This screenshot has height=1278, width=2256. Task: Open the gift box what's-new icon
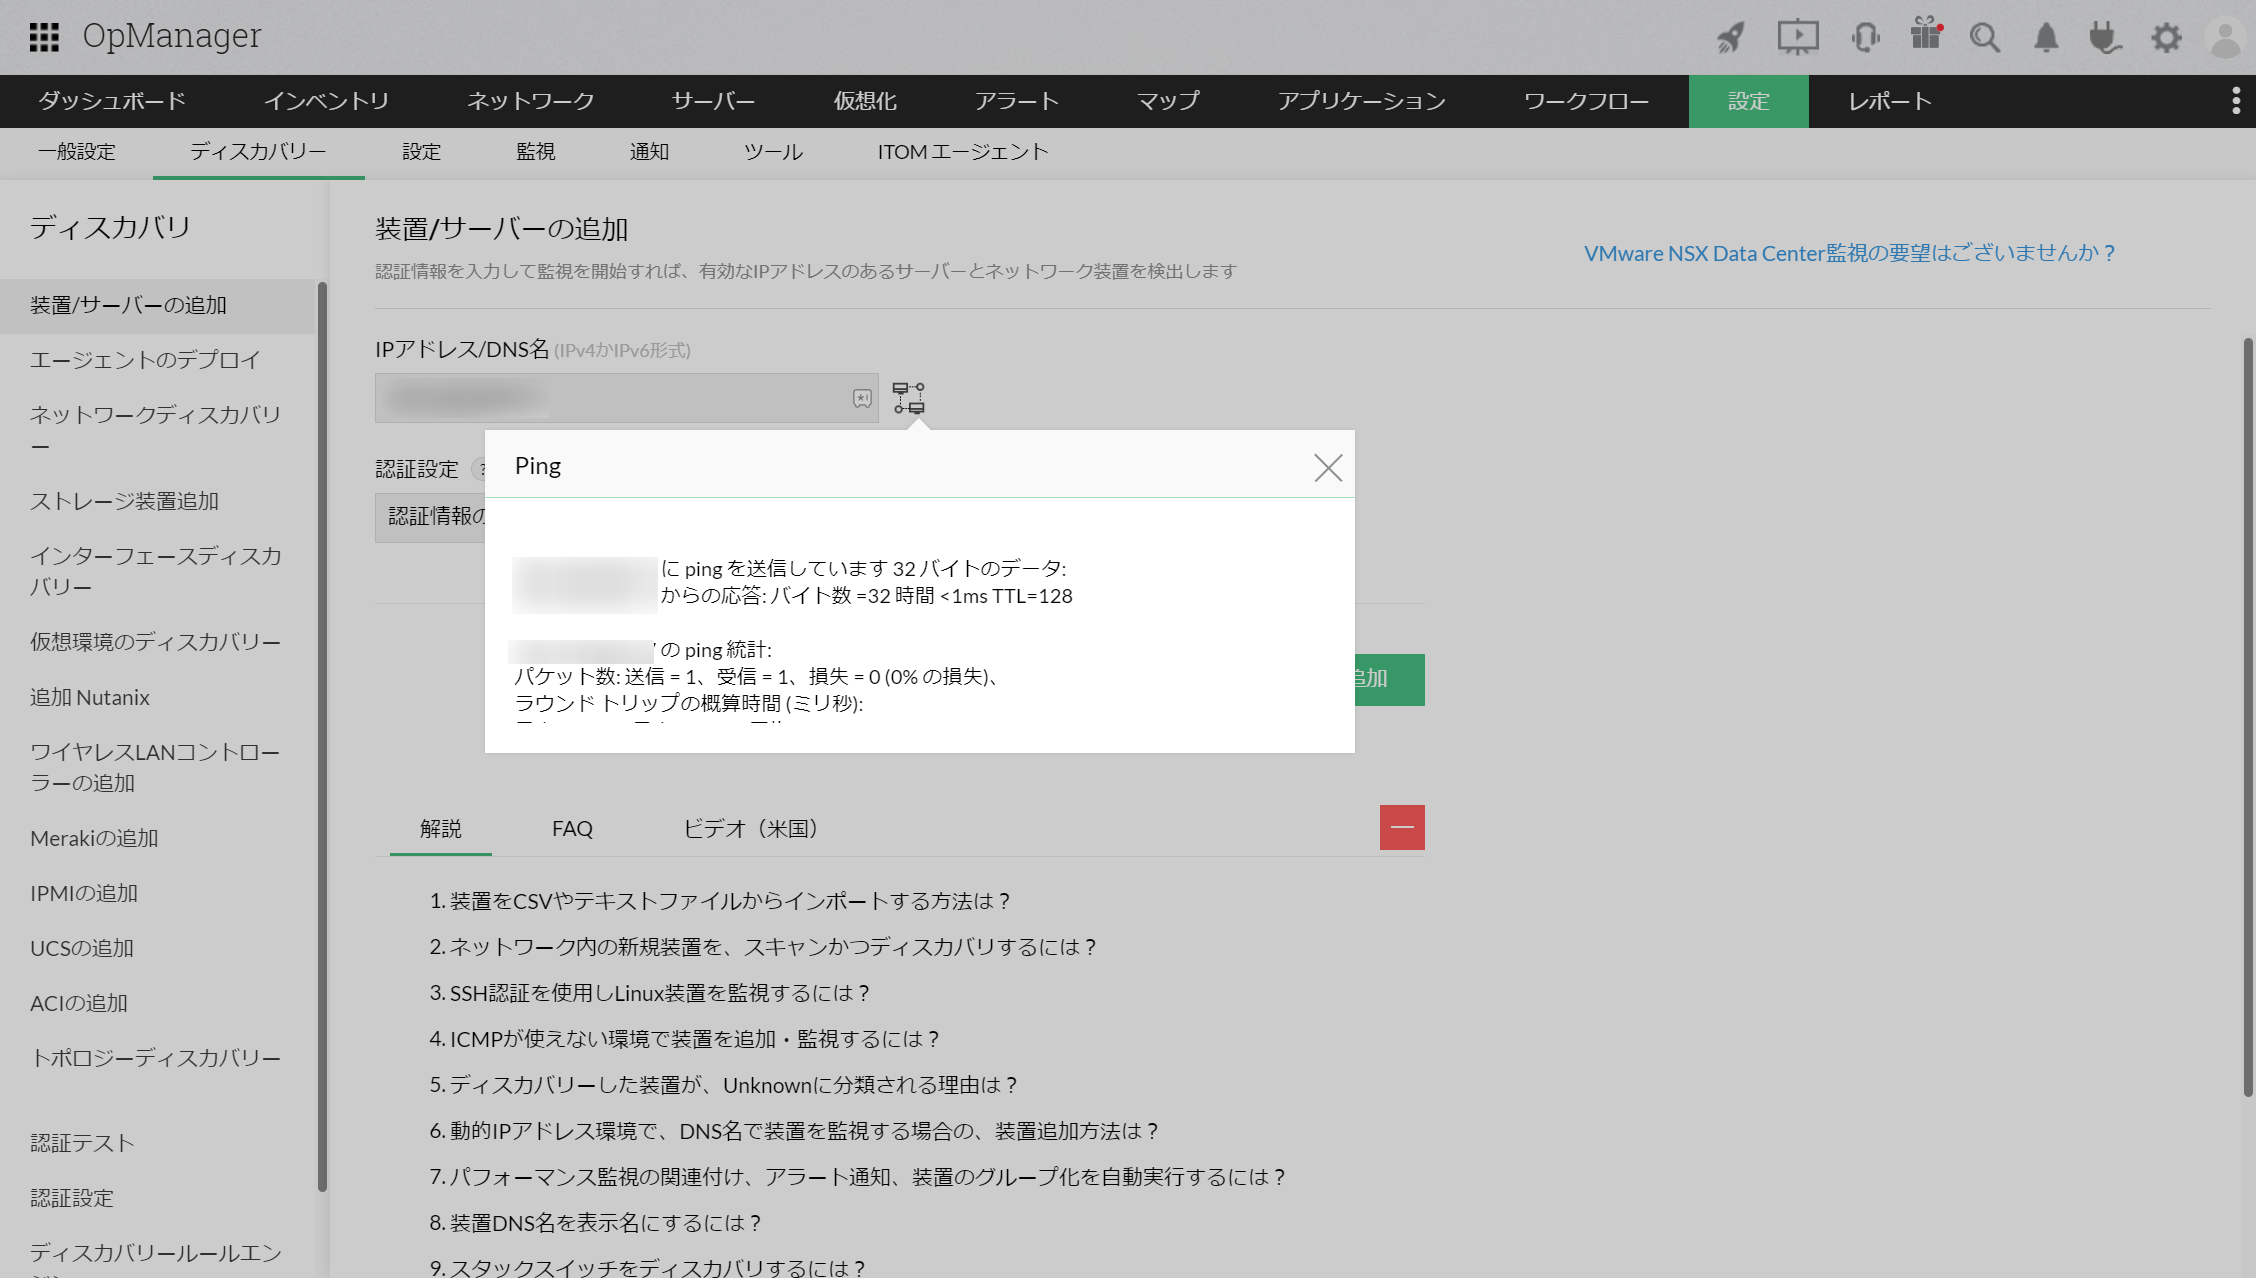(x=1925, y=35)
